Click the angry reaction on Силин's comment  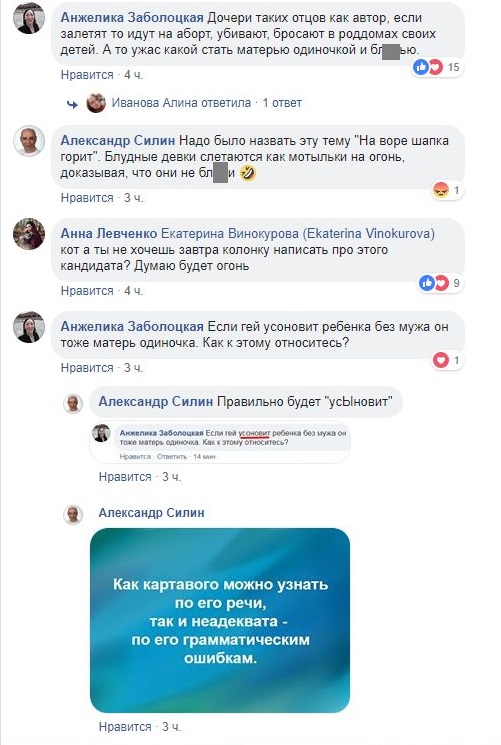click(441, 191)
